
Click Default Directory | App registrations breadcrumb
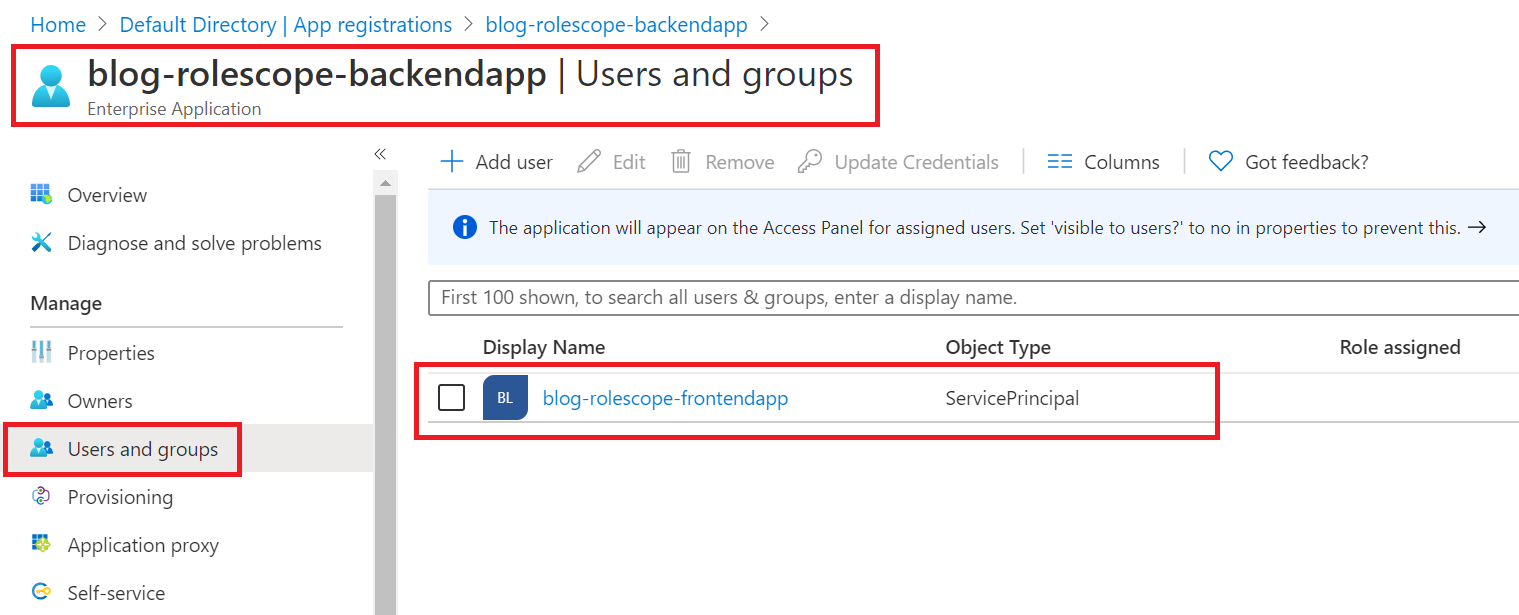click(x=286, y=24)
